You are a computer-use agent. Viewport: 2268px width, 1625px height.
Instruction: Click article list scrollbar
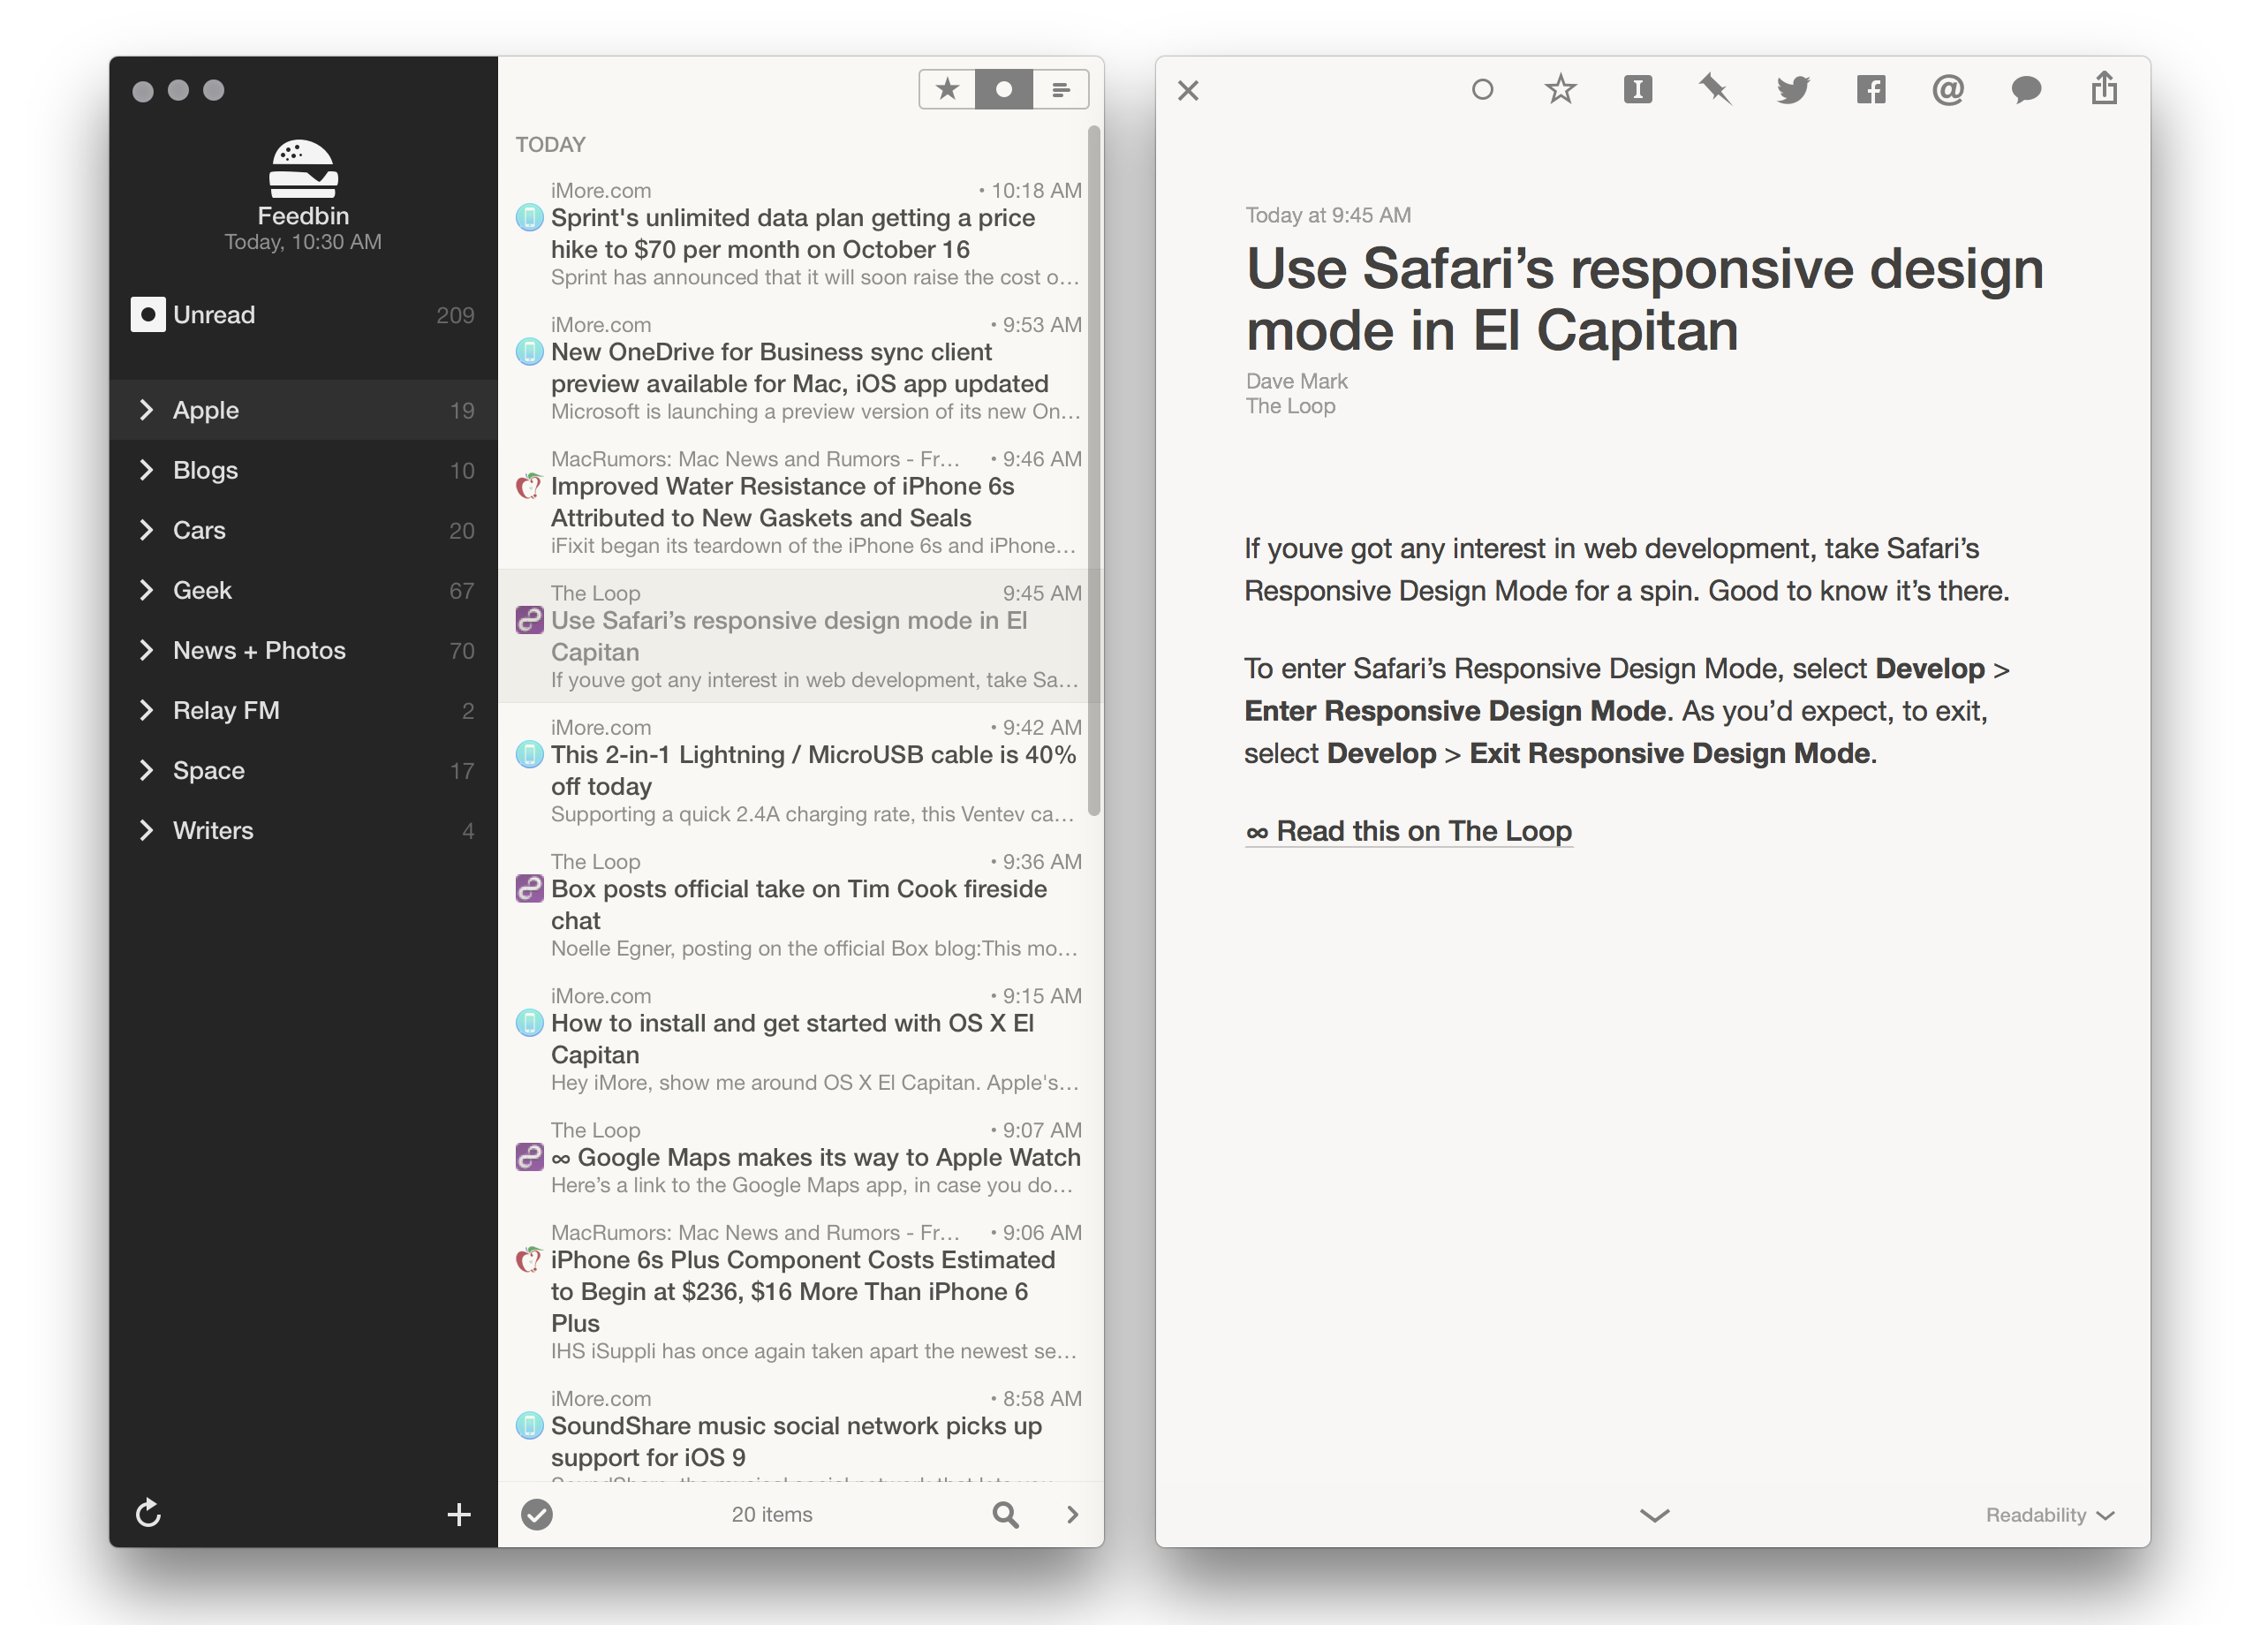1094,470
